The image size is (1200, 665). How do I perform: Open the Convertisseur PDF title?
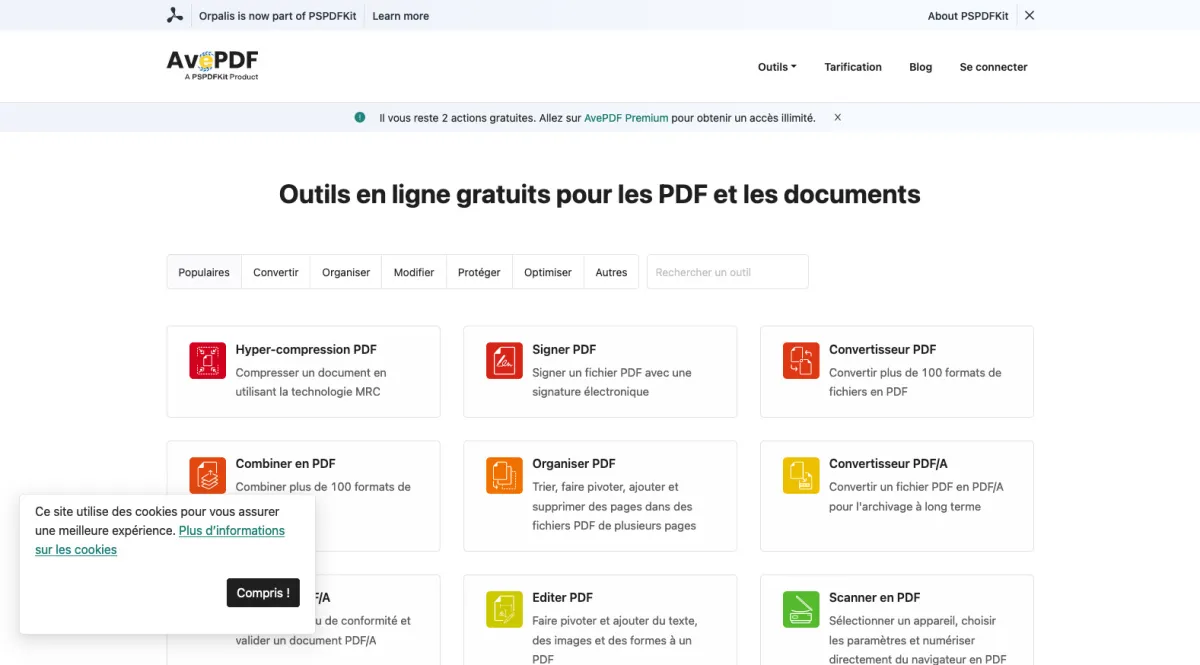coord(883,350)
